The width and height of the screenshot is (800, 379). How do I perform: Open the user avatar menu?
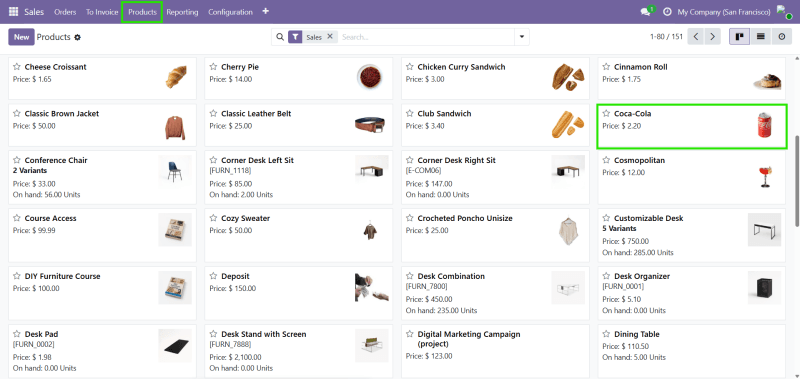784,12
